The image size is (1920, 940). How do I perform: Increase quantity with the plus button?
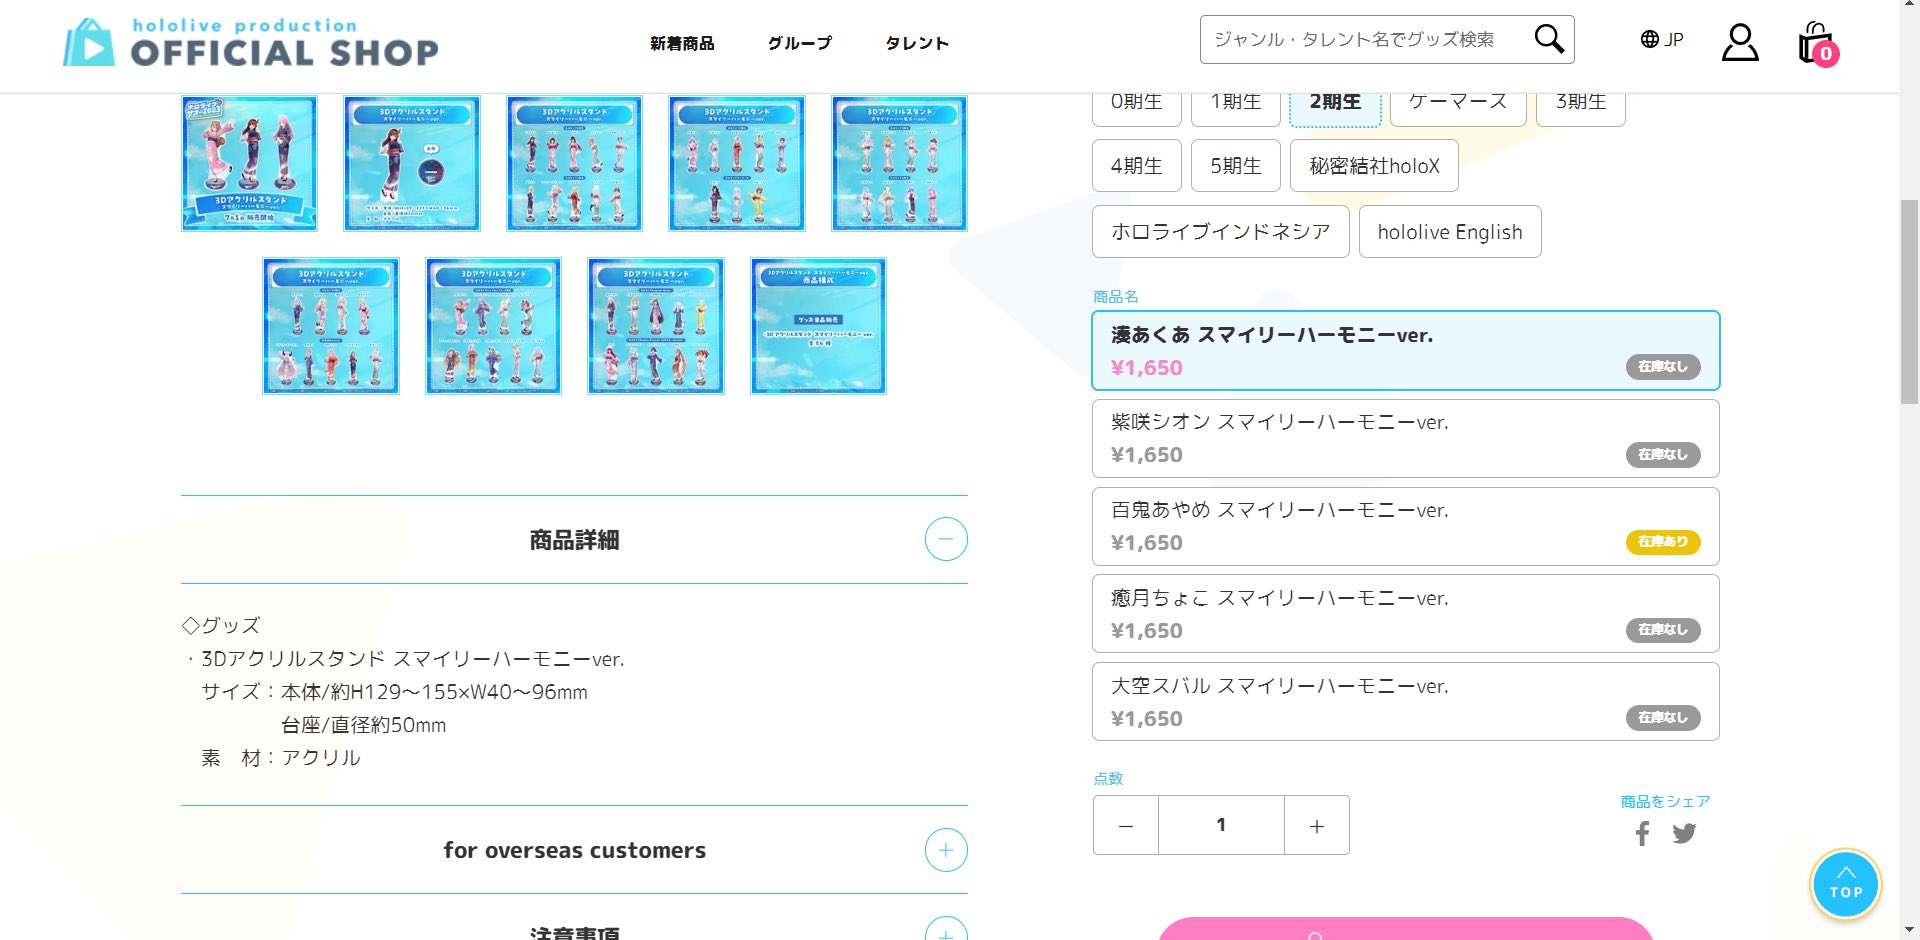tap(1317, 825)
